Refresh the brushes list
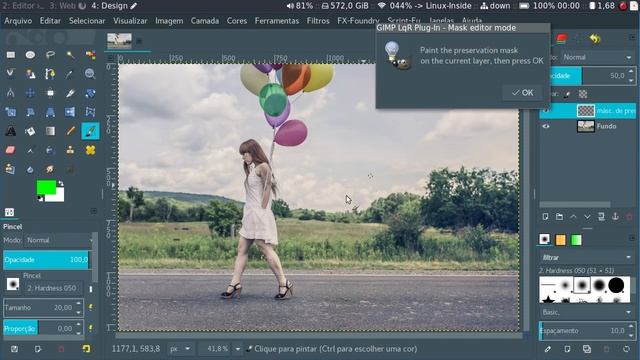 [627, 349]
